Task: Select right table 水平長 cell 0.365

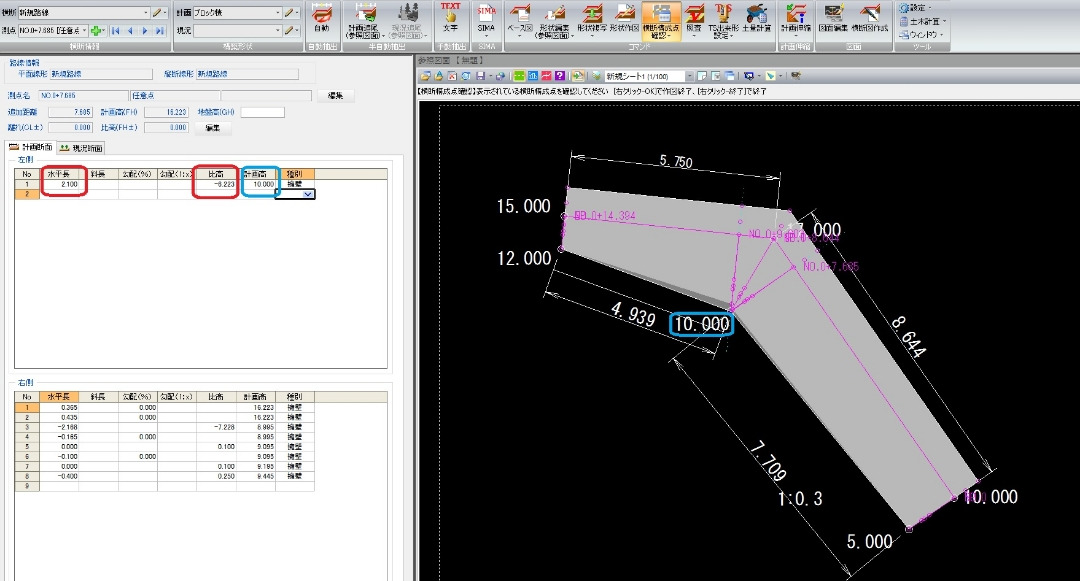Action: coord(59,408)
